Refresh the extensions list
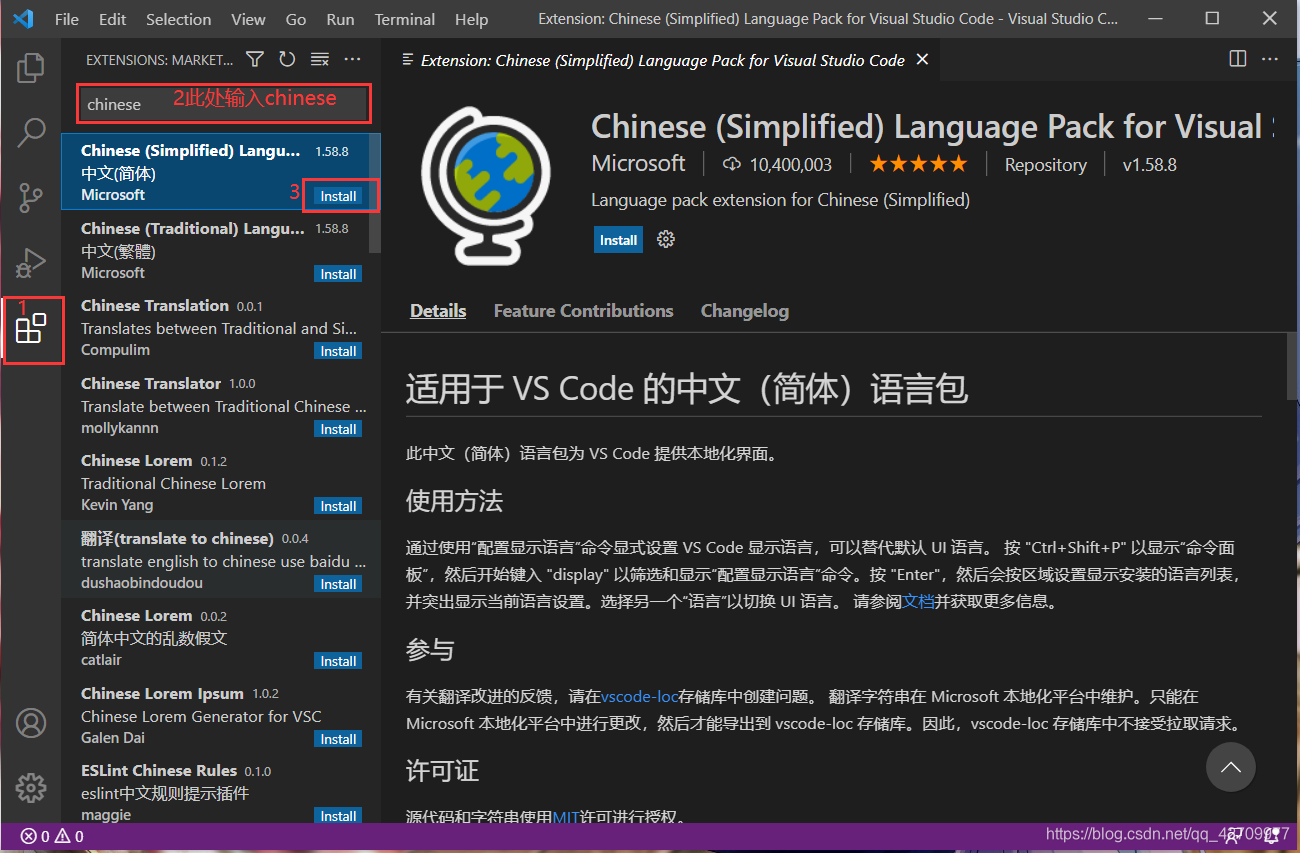Image resolution: width=1300 pixels, height=853 pixels. point(287,60)
